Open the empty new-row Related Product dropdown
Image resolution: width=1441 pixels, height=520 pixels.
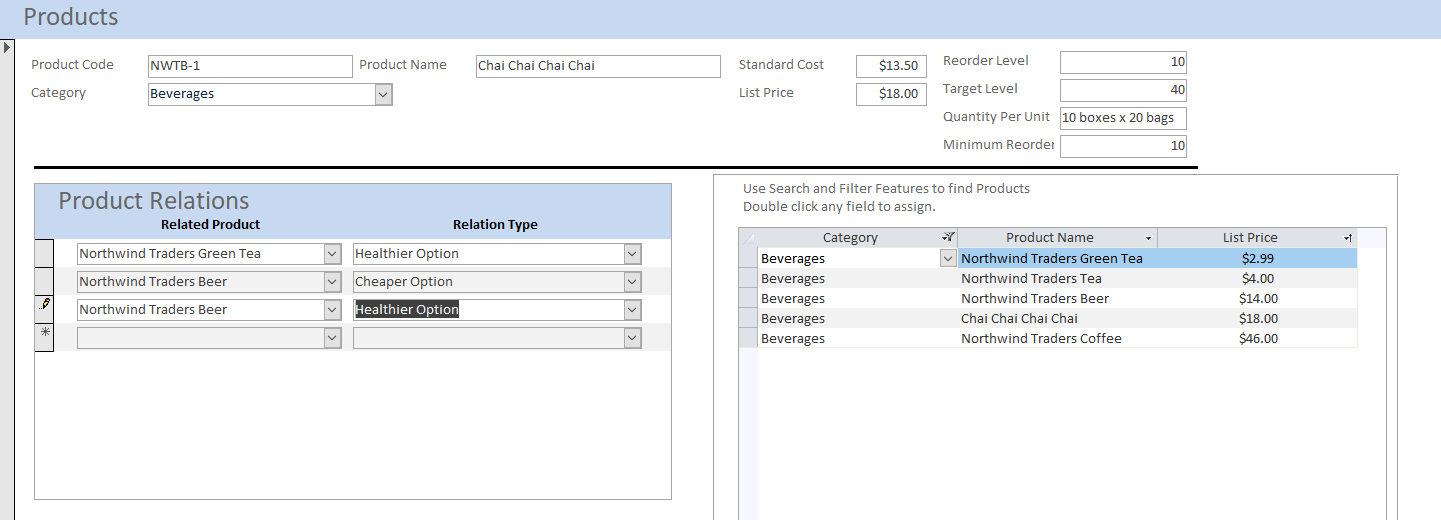(333, 338)
